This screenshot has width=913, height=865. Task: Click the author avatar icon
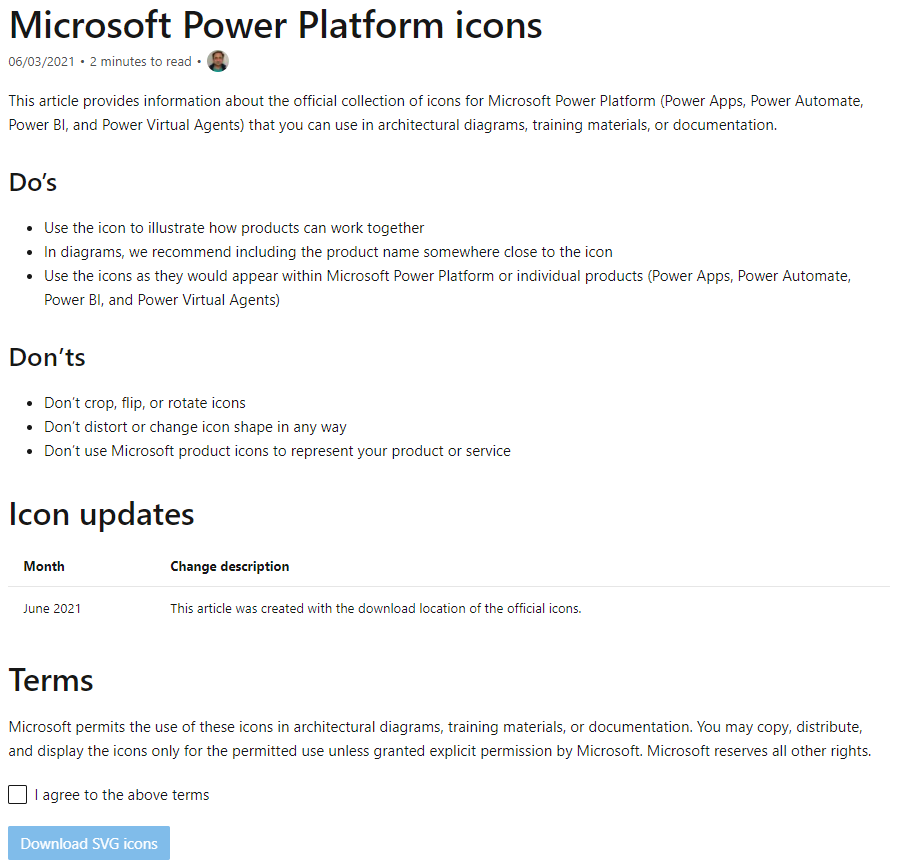click(218, 61)
